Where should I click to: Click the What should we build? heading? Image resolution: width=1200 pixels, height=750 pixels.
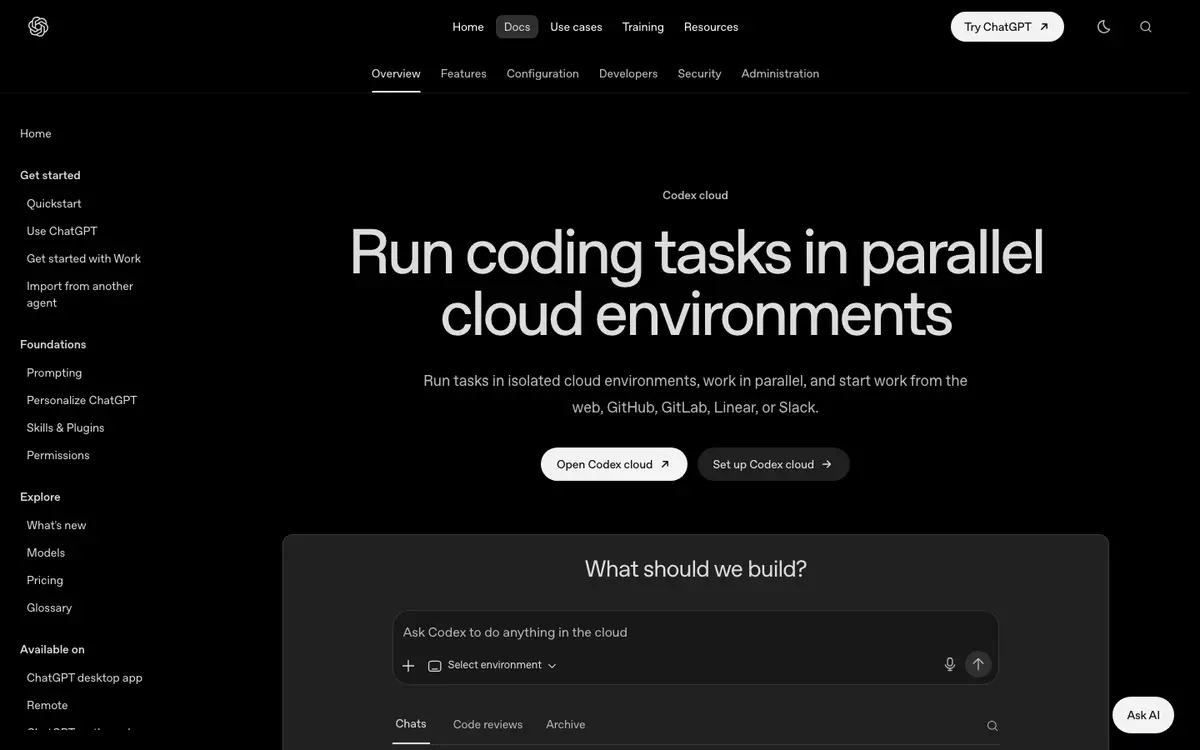point(696,569)
